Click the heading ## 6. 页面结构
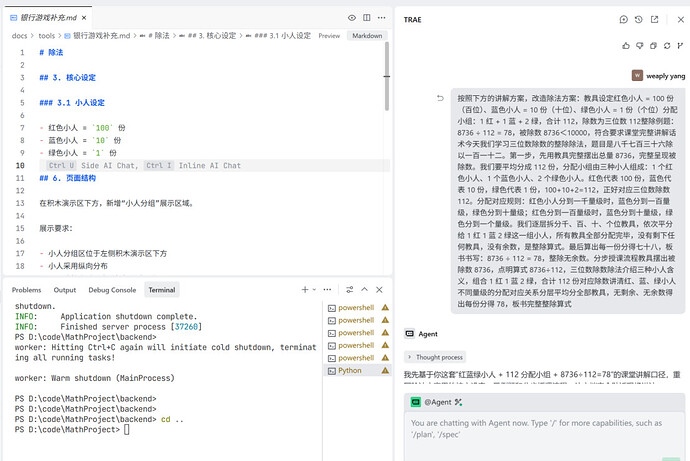 coord(67,178)
